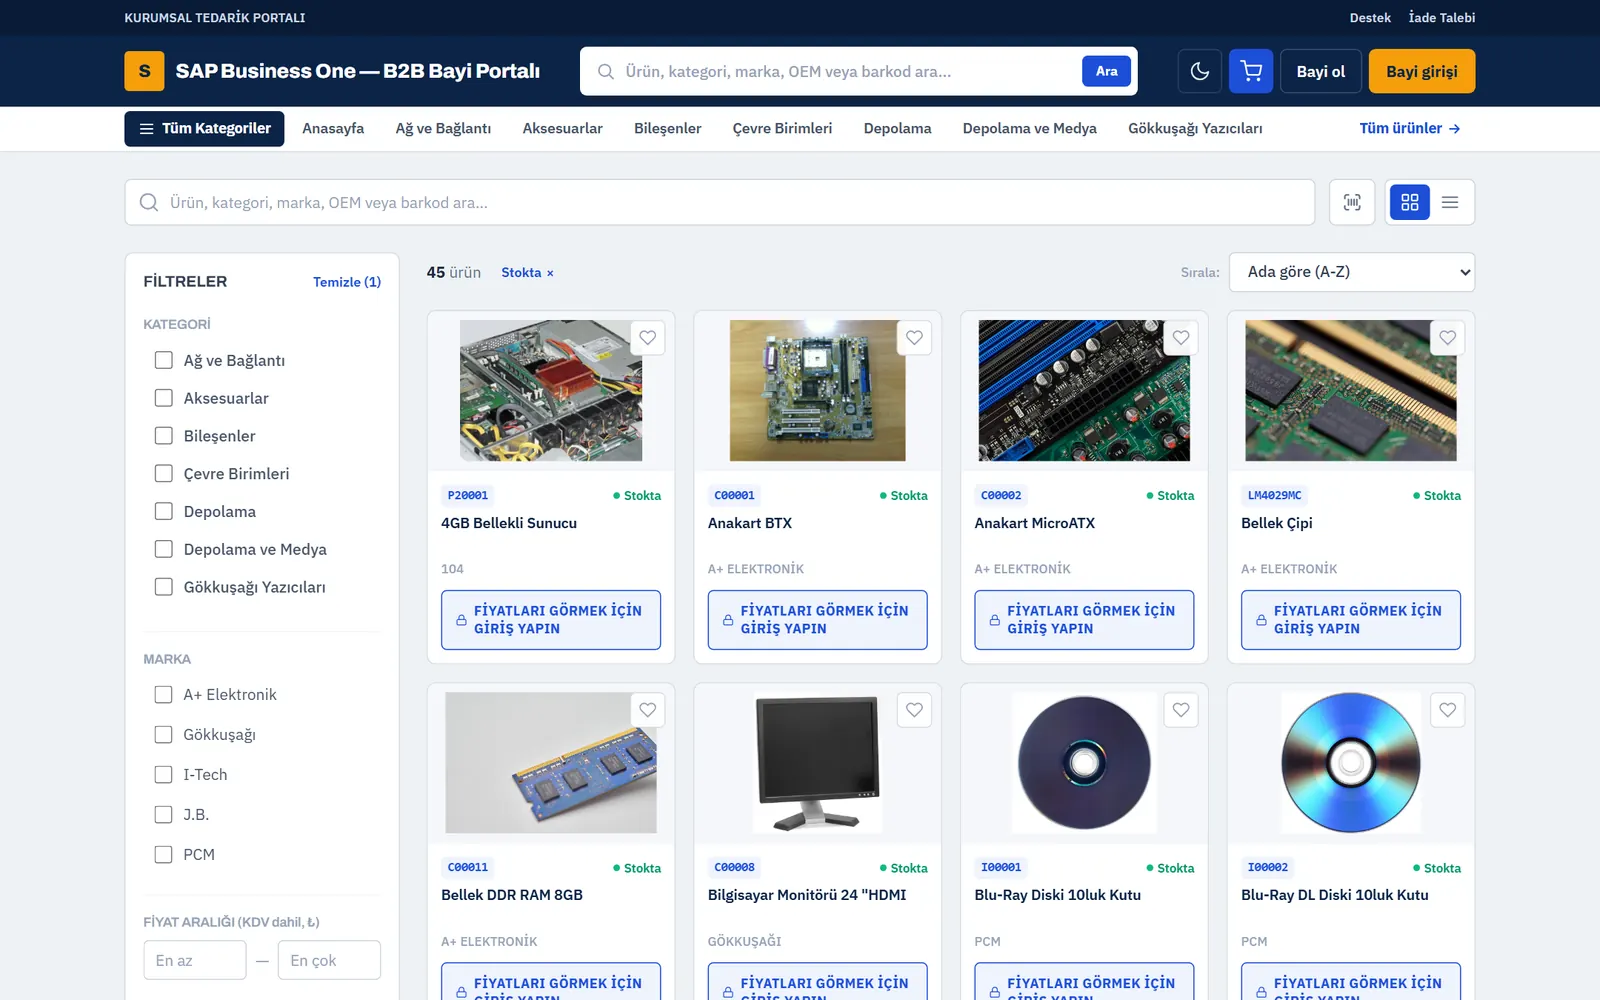Open the Bellek Çipi product thumbnail
The image size is (1600, 1000).
[x=1351, y=390]
